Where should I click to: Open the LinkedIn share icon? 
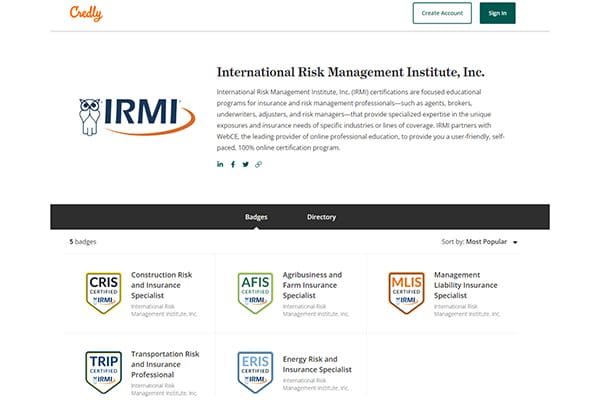coord(220,164)
